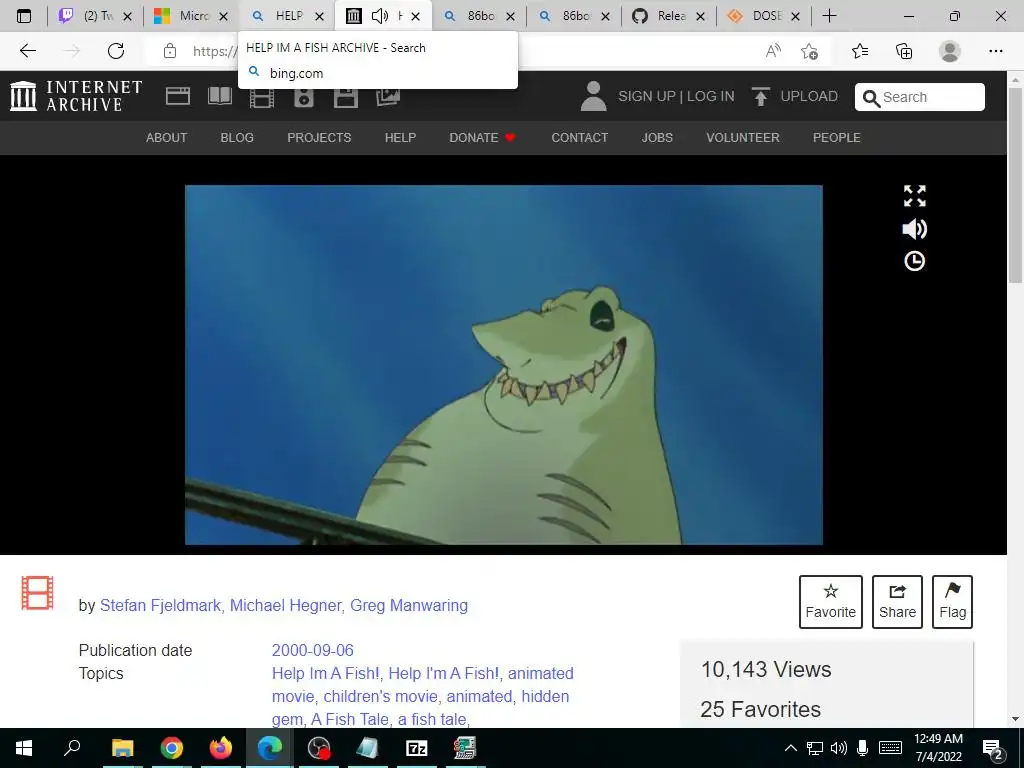Mute the tab via speaker icon in tab
The height and width of the screenshot is (768, 1024).
pos(379,16)
